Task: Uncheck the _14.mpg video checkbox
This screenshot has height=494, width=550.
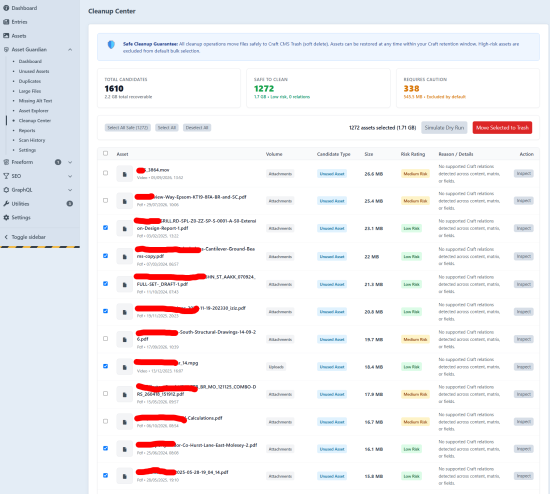Action: coord(106,366)
